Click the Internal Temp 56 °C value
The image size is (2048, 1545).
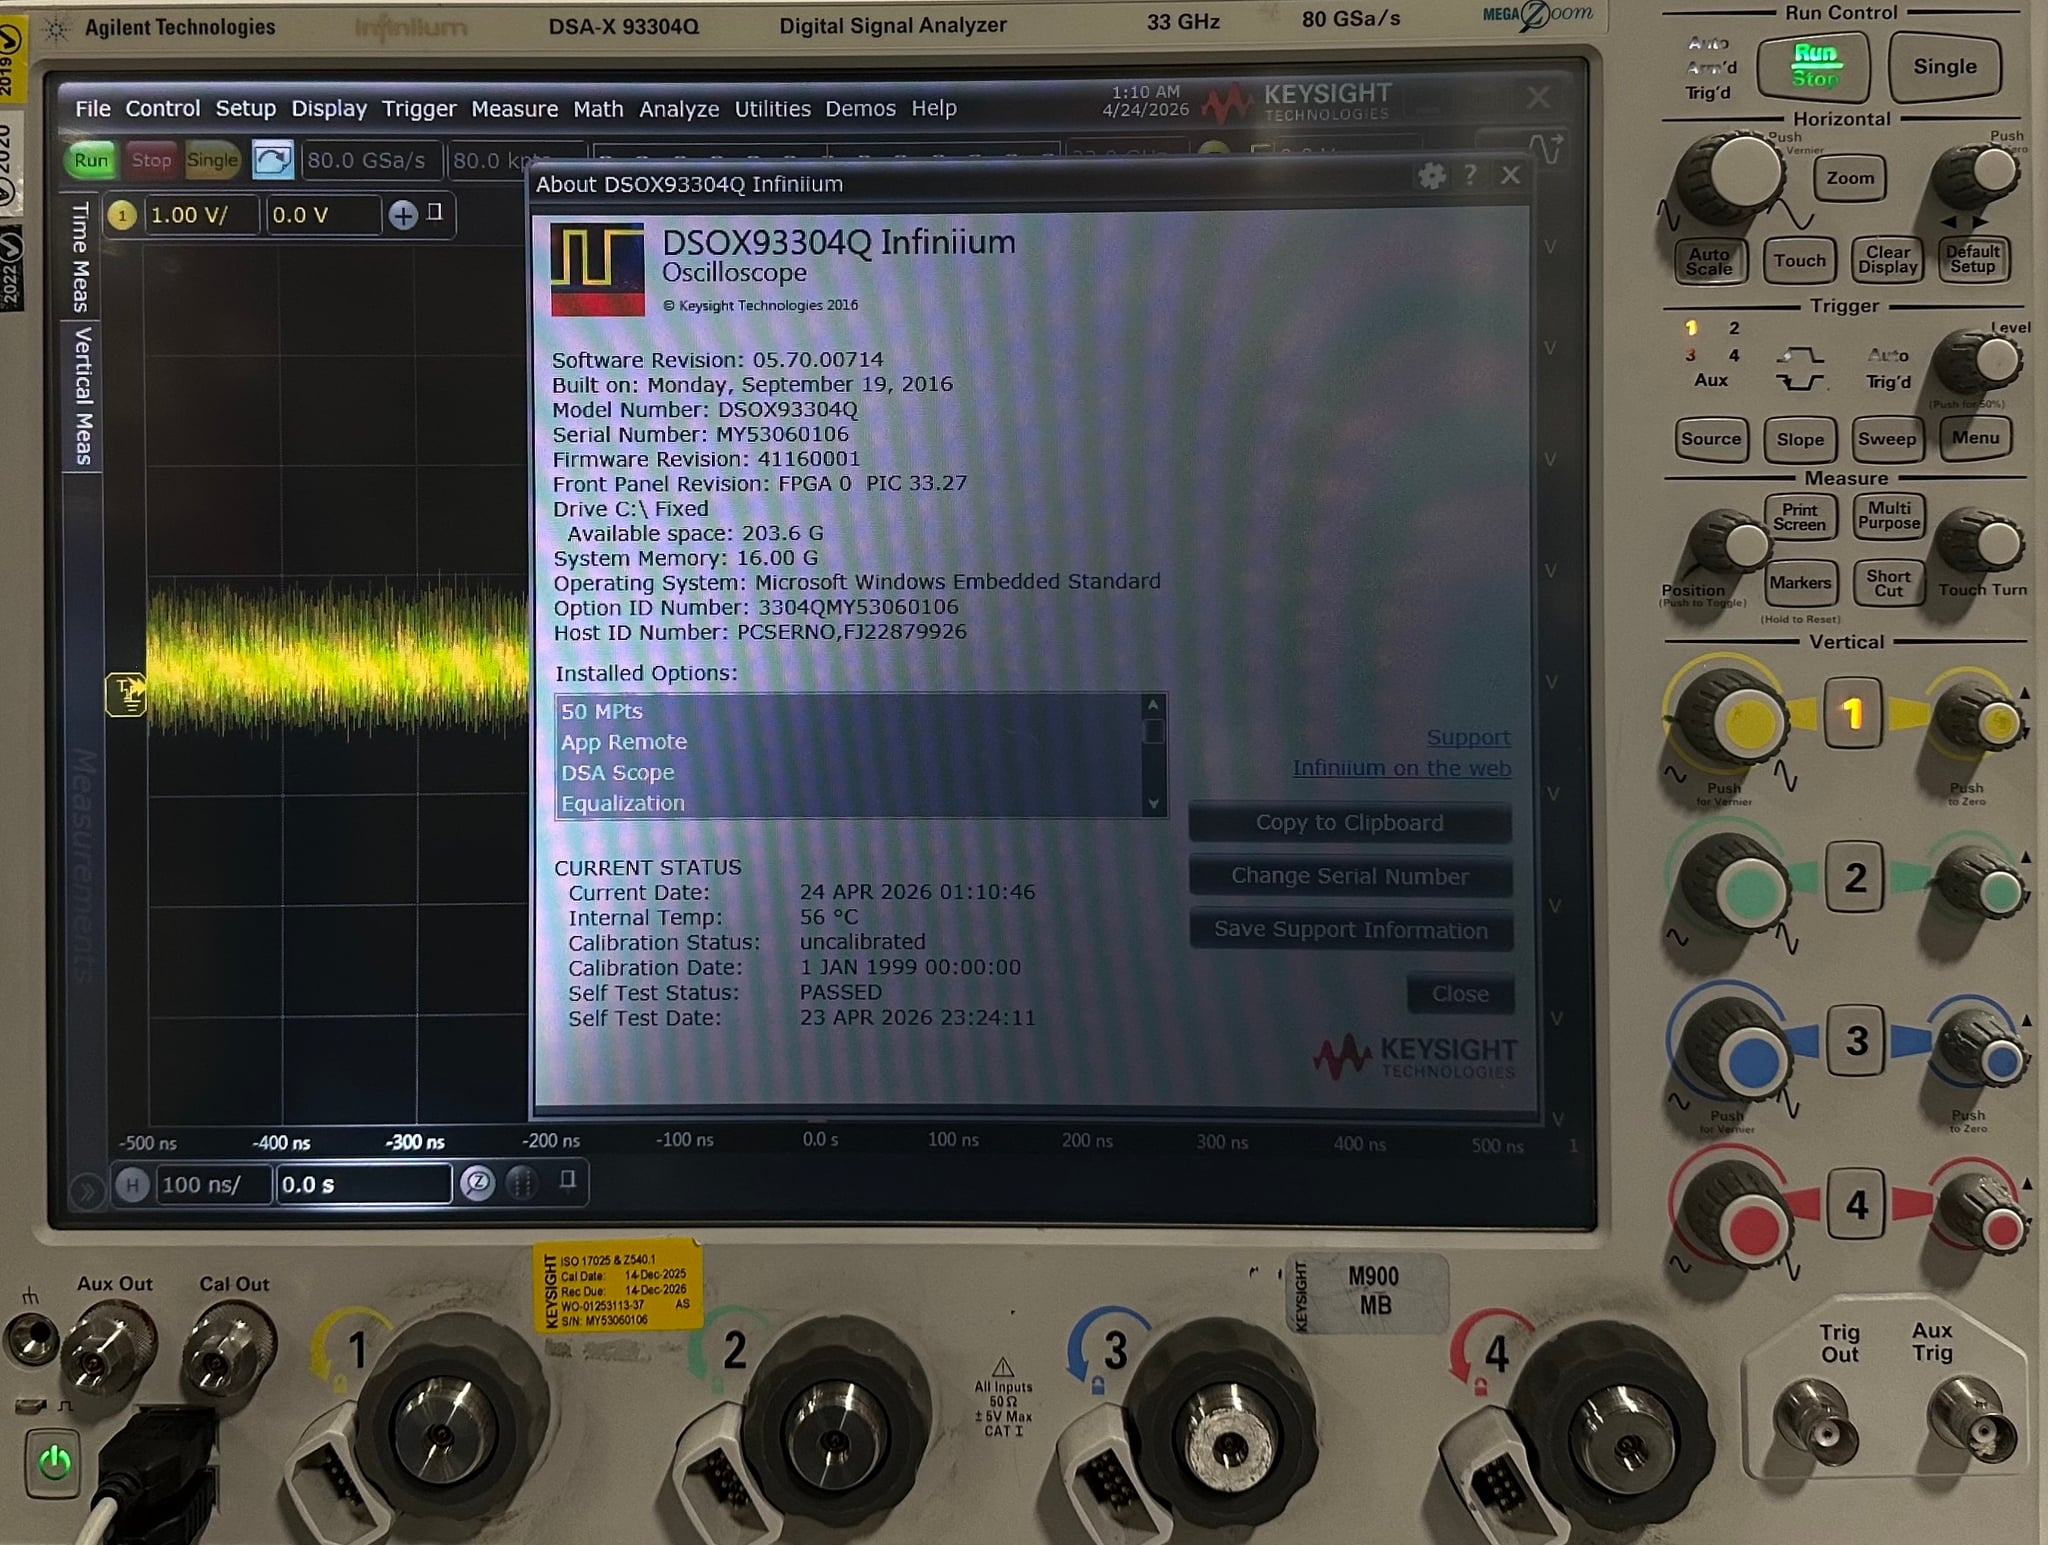point(828,917)
